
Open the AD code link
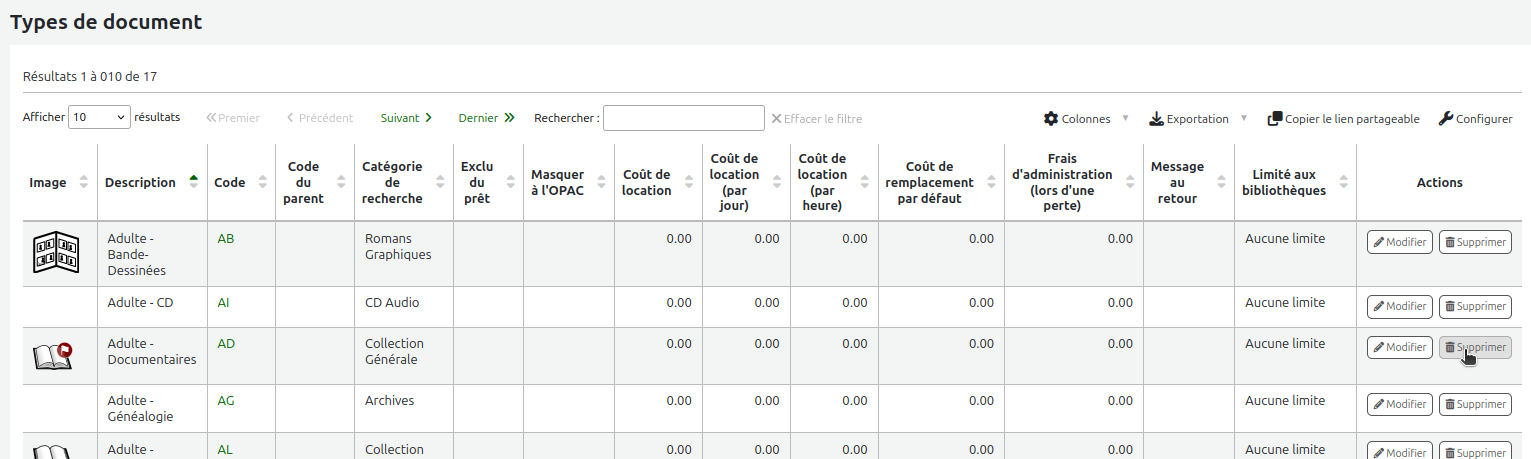coord(226,344)
